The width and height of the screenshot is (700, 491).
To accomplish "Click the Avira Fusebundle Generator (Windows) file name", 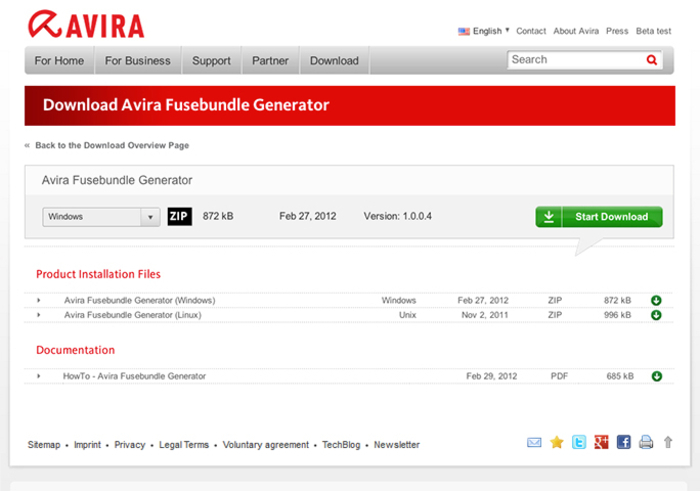I will pos(139,300).
